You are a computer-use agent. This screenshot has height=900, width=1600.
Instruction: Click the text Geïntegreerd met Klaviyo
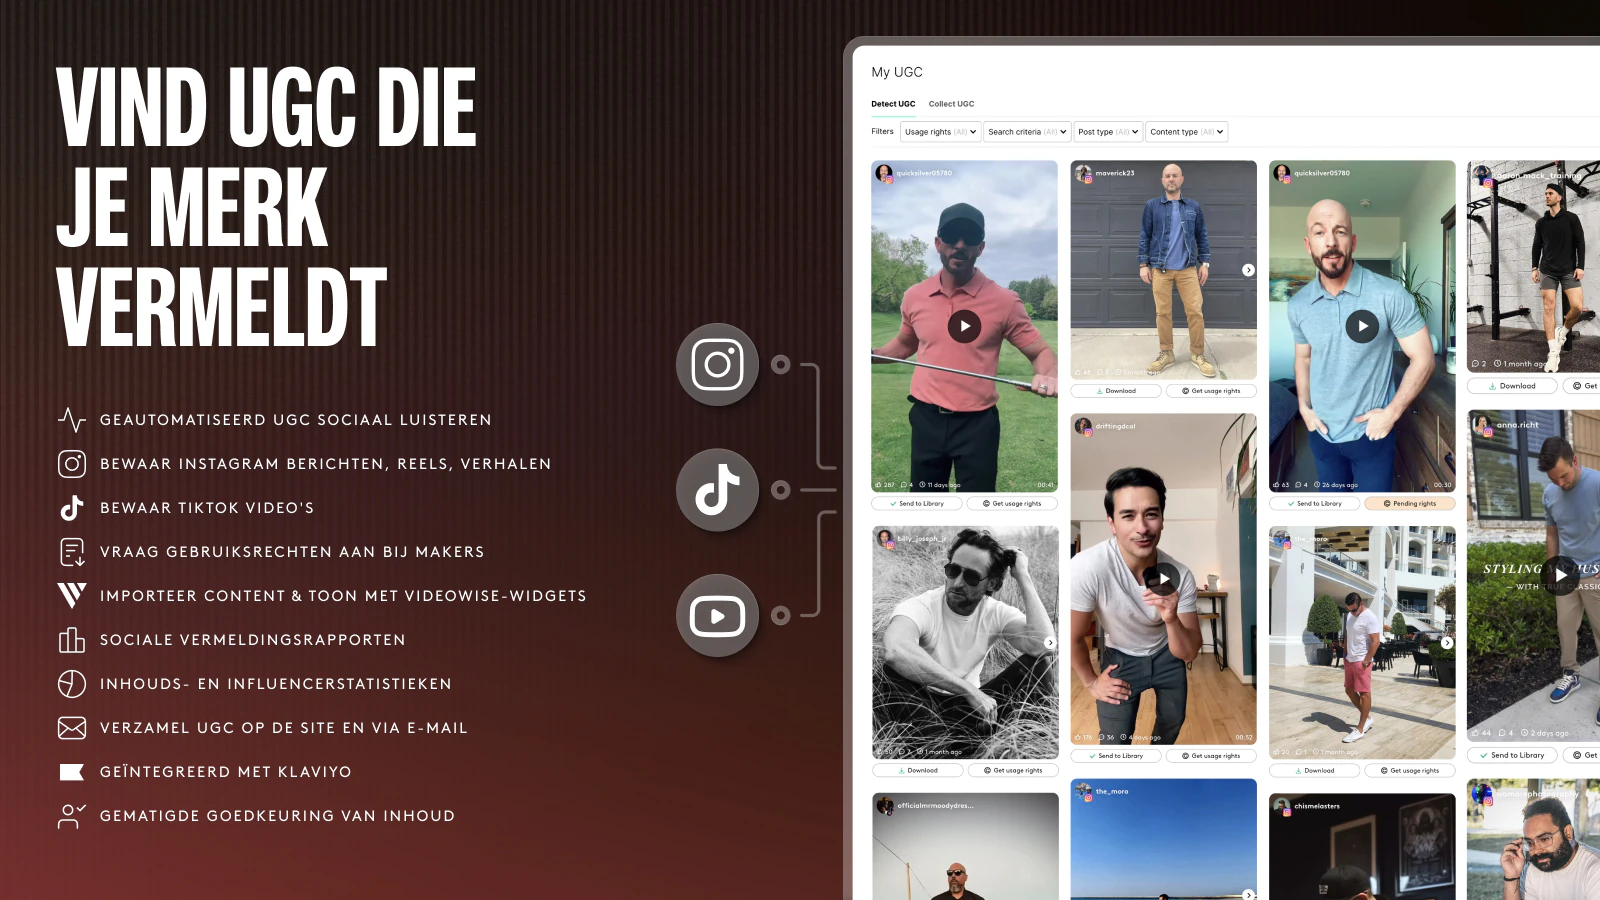226,772
